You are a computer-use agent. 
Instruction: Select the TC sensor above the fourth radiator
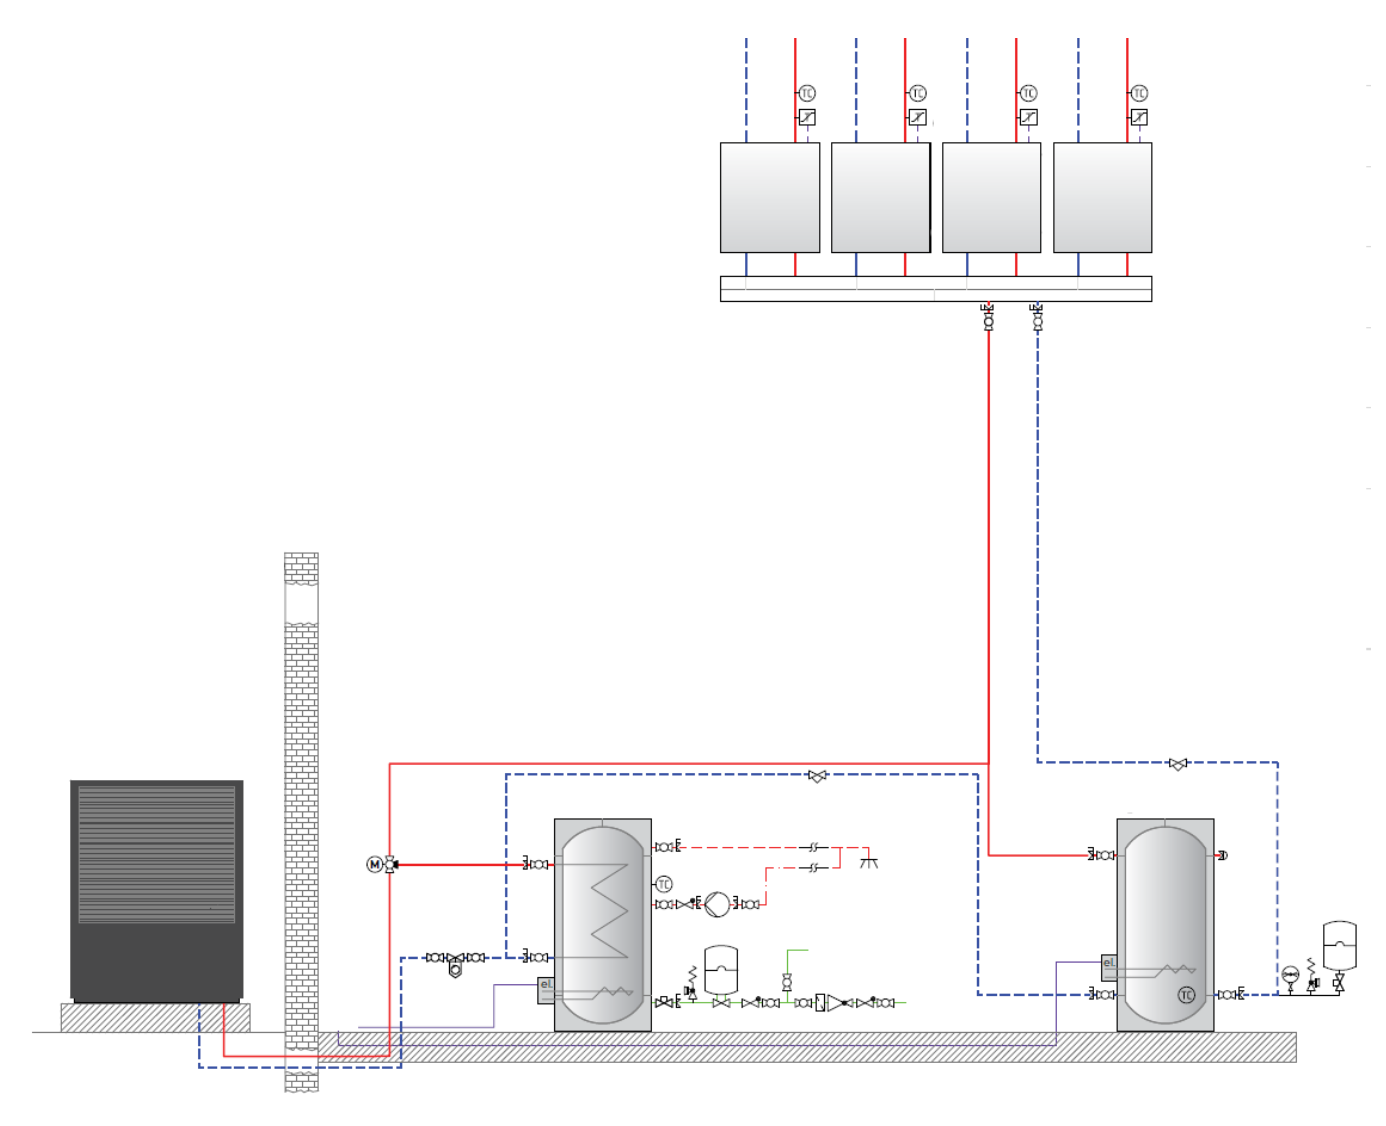click(1140, 93)
